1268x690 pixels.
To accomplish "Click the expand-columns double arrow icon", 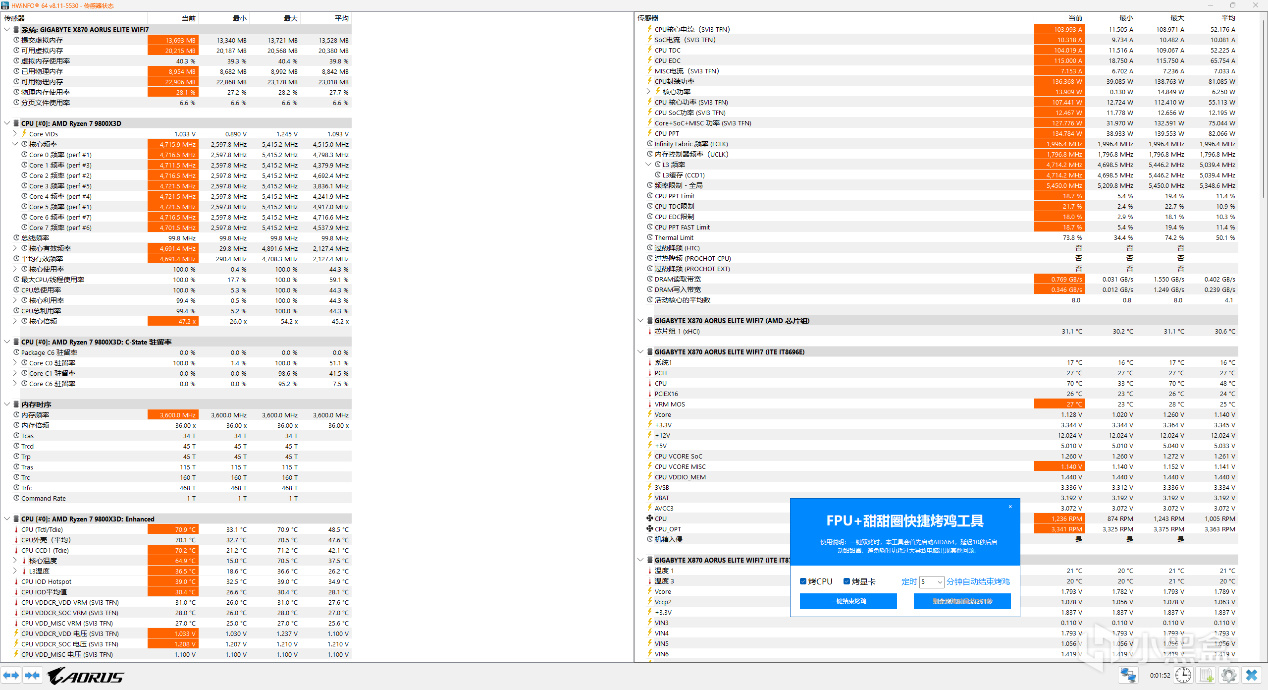I will click(x=11, y=676).
